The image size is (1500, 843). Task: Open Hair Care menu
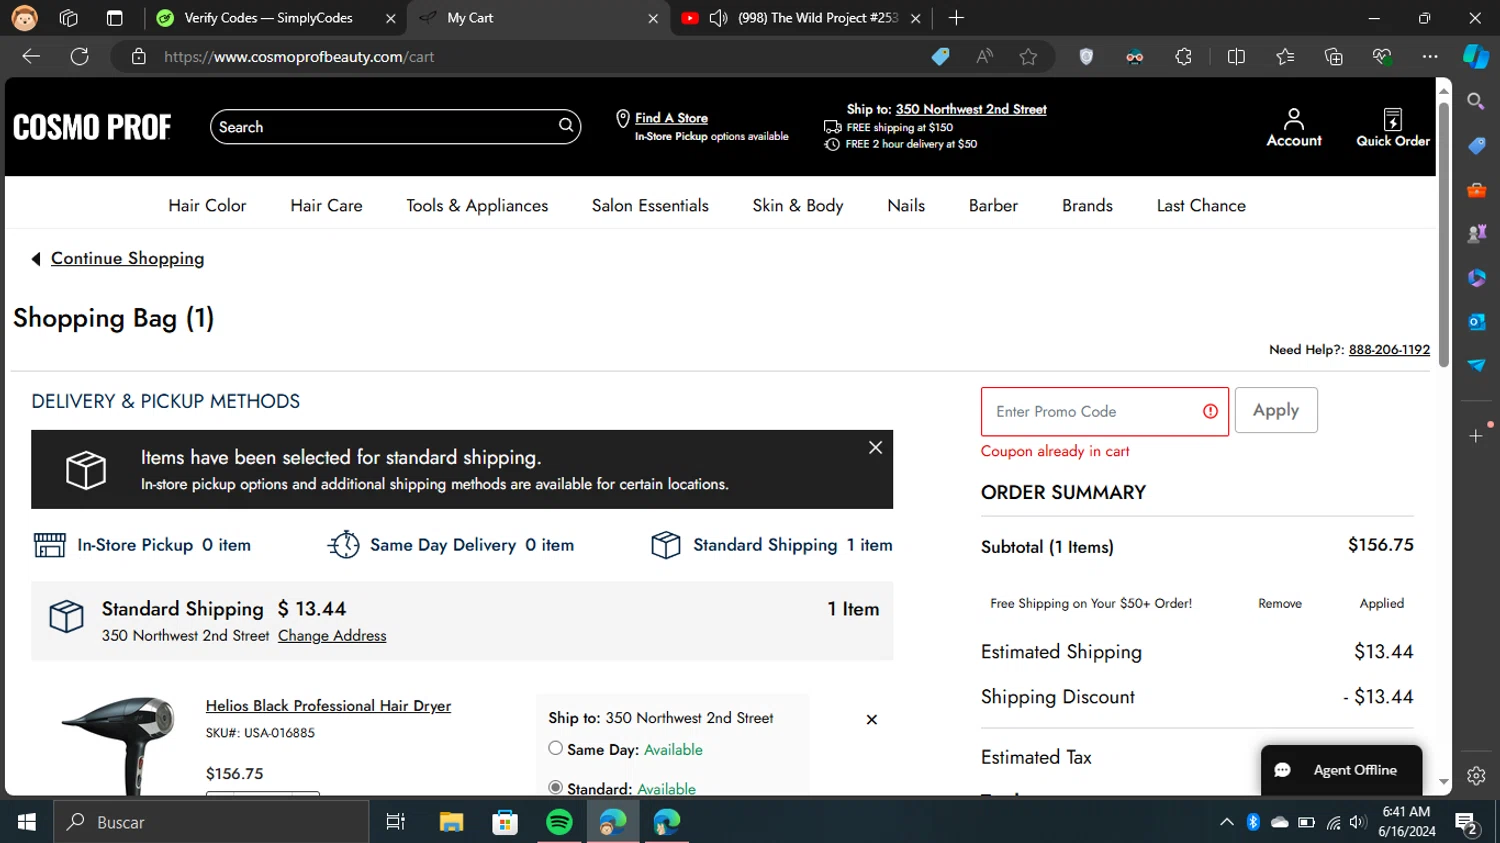[x=326, y=205]
